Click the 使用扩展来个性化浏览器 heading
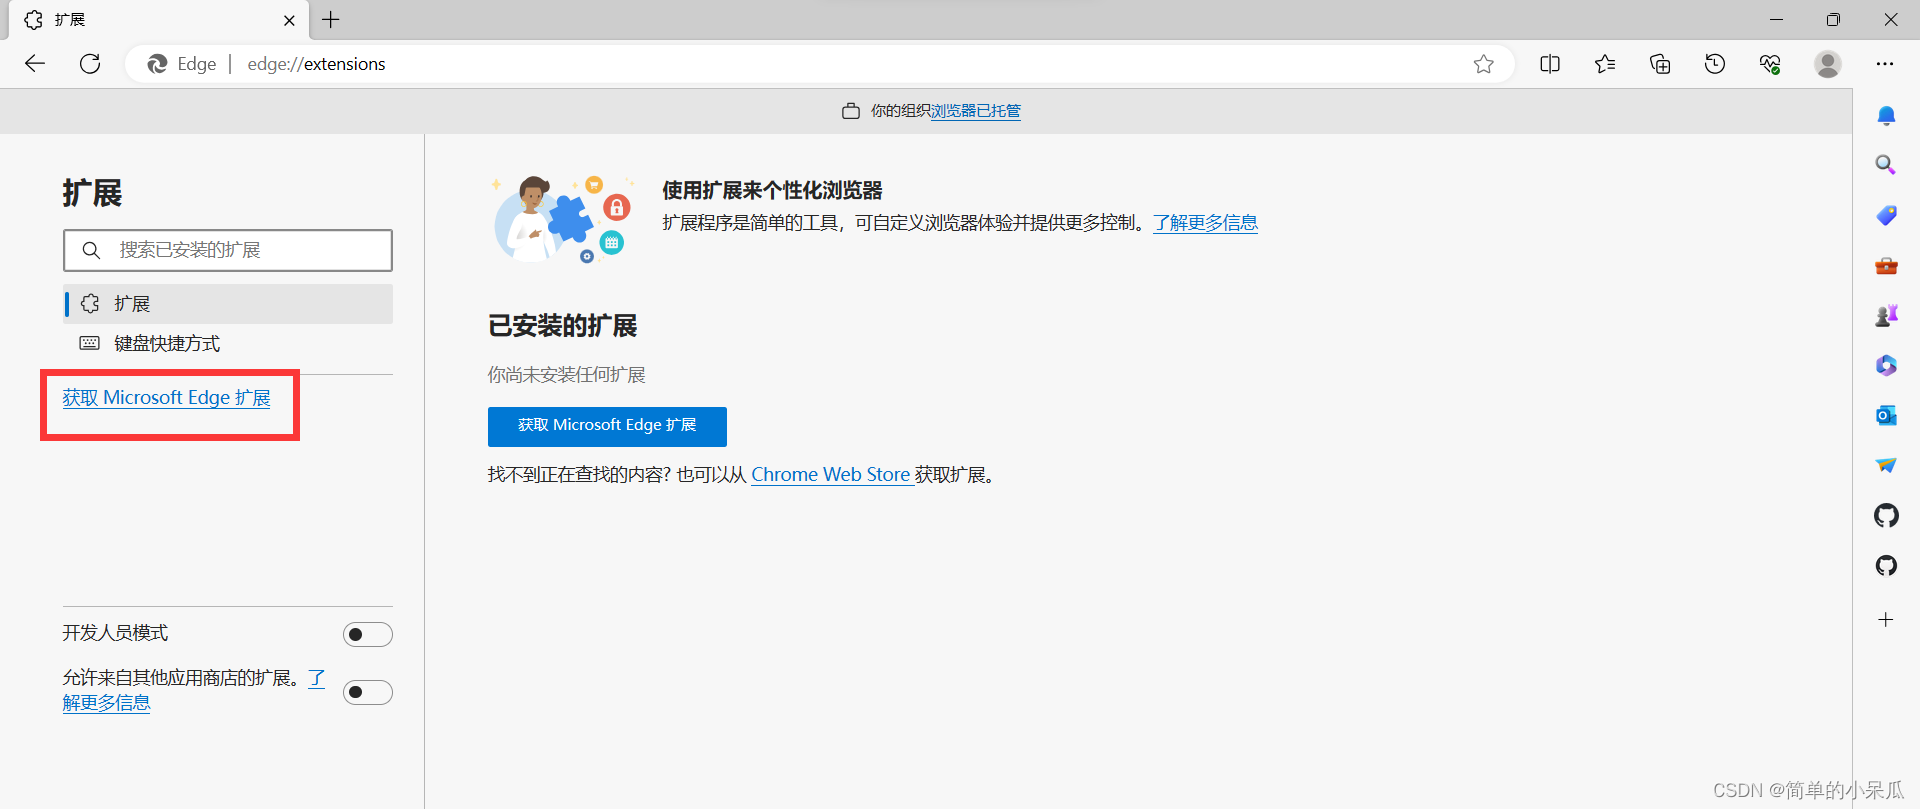The width and height of the screenshot is (1920, 809). pos(772,190)
